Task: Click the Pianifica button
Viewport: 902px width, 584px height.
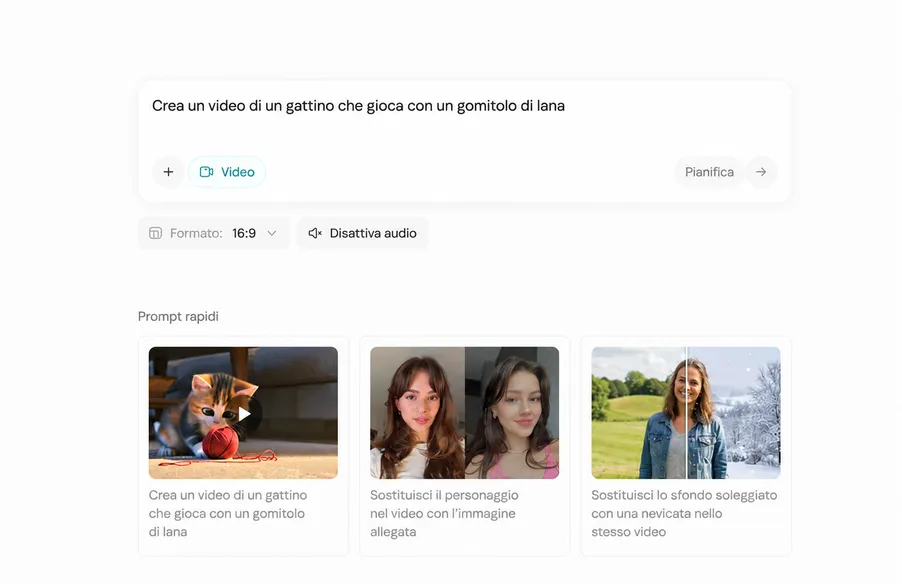Action: 709,172
